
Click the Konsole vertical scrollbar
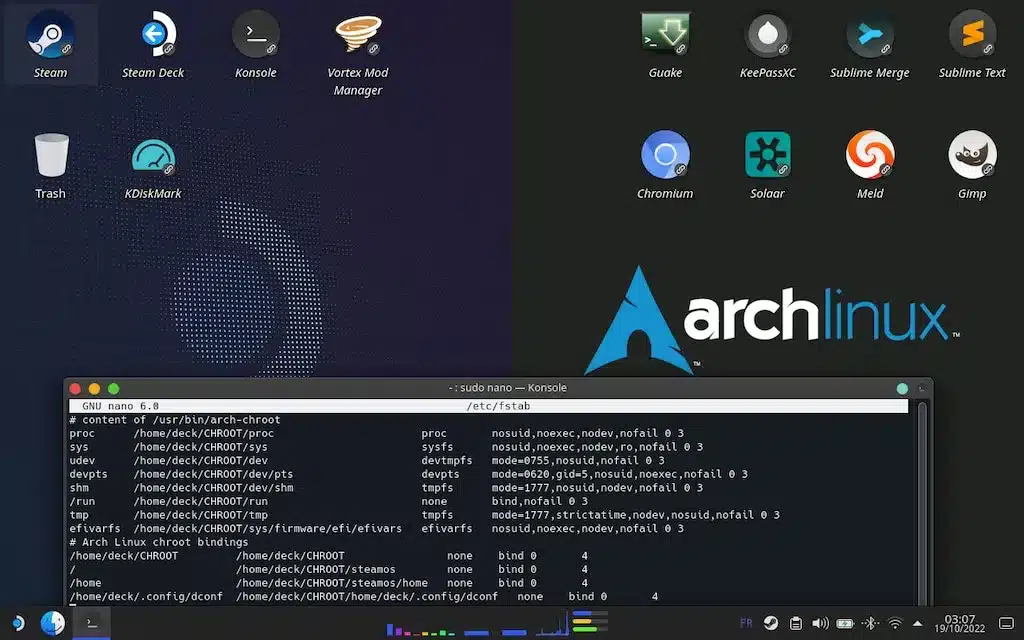(x=922, y=503)
